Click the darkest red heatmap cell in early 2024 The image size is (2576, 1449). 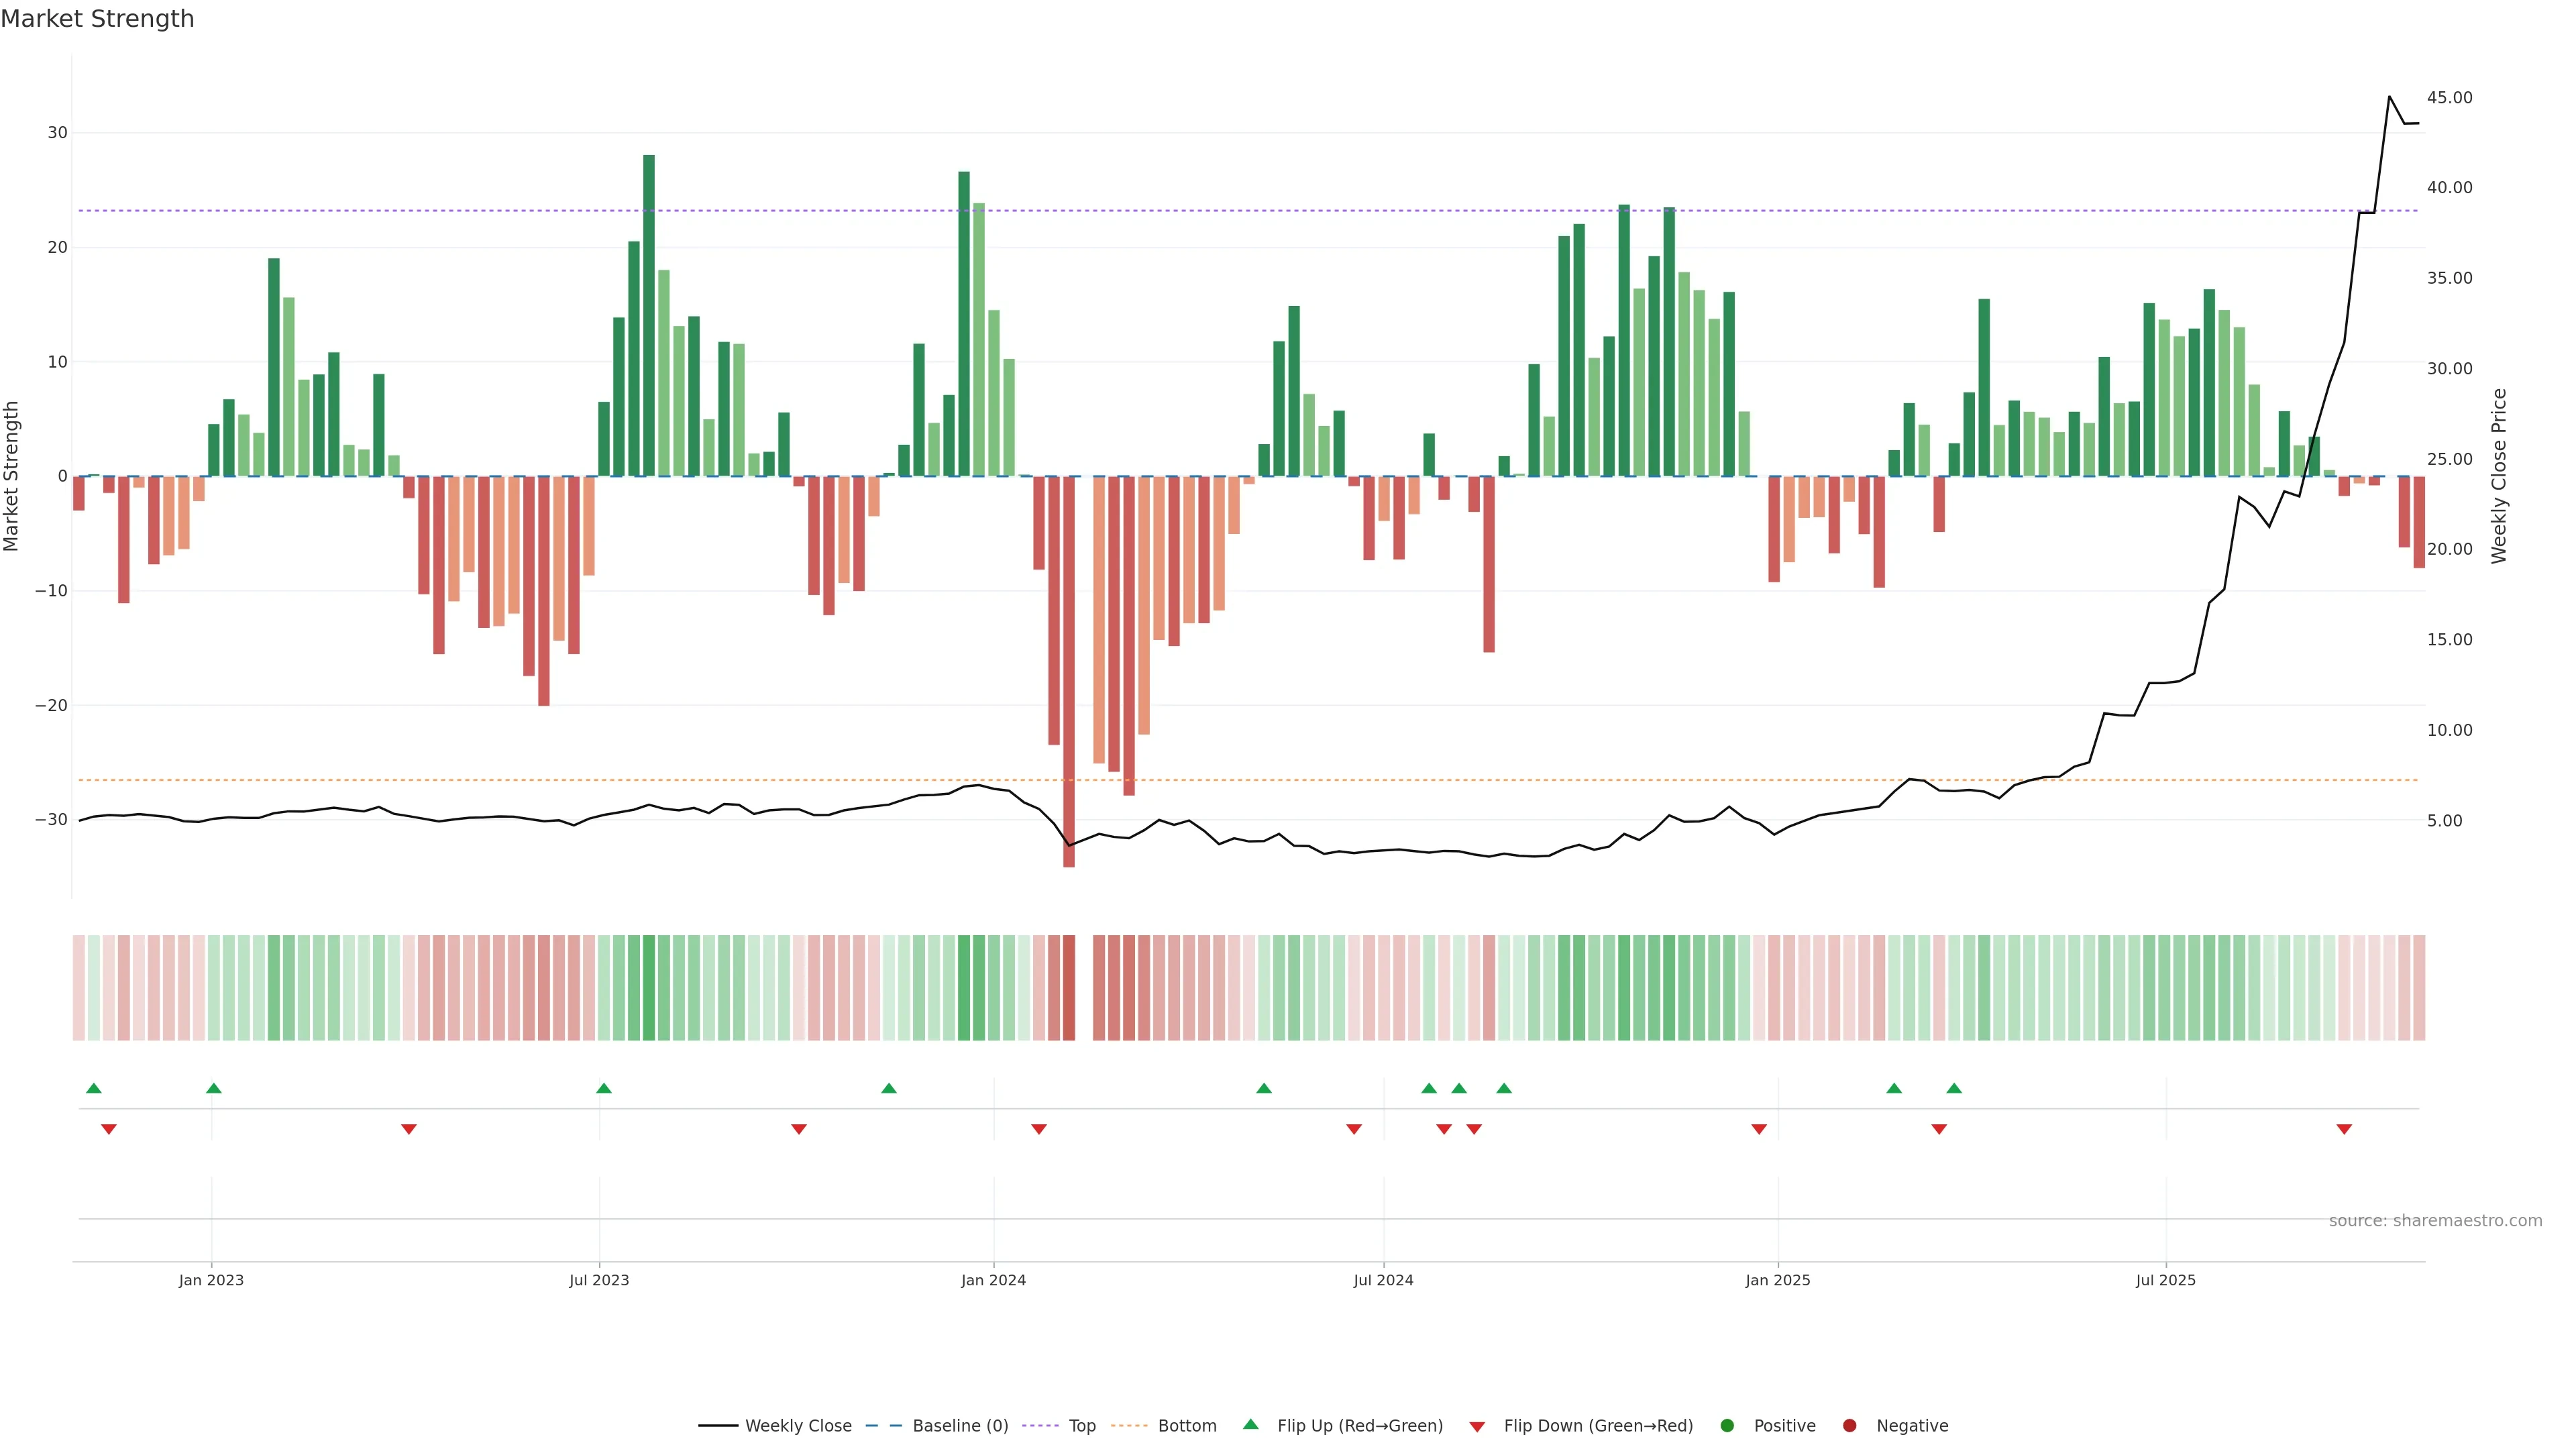tap(1069, 987)
